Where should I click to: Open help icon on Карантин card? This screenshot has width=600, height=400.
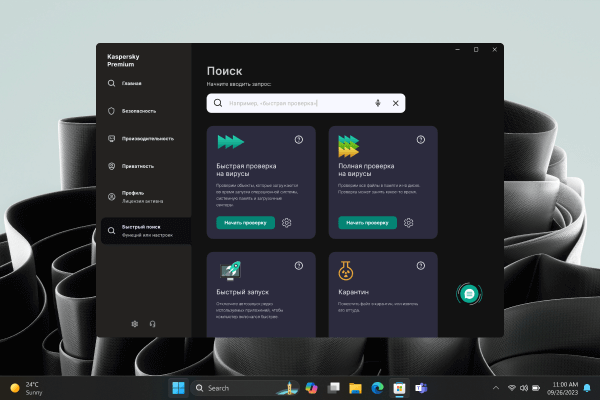coord(421,266)
